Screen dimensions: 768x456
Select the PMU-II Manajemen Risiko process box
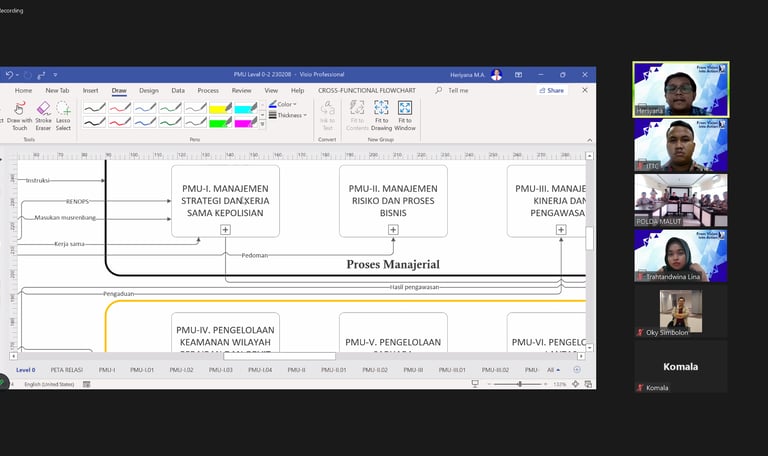[x=393, y=201]
